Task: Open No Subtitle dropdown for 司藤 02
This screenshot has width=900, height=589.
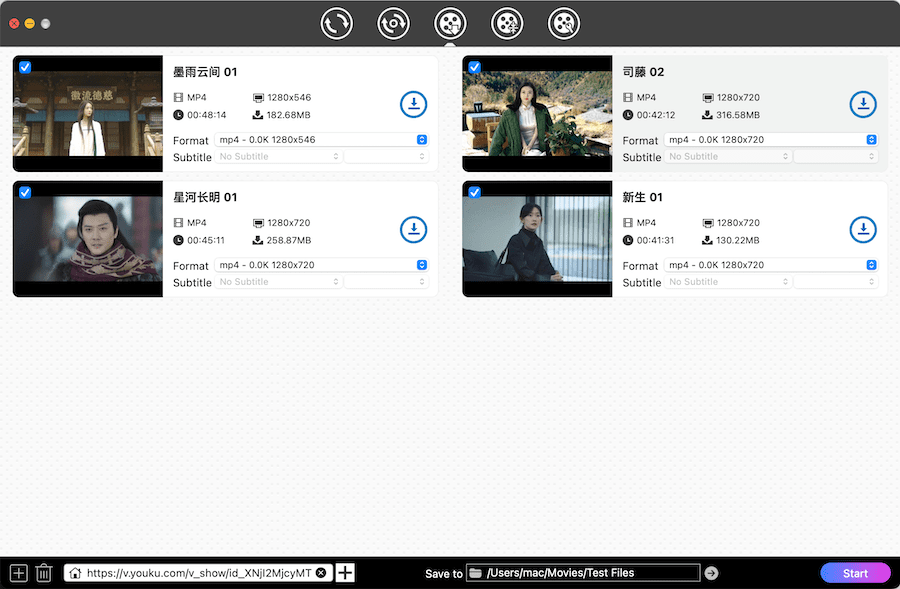Action: pos(728,156)
